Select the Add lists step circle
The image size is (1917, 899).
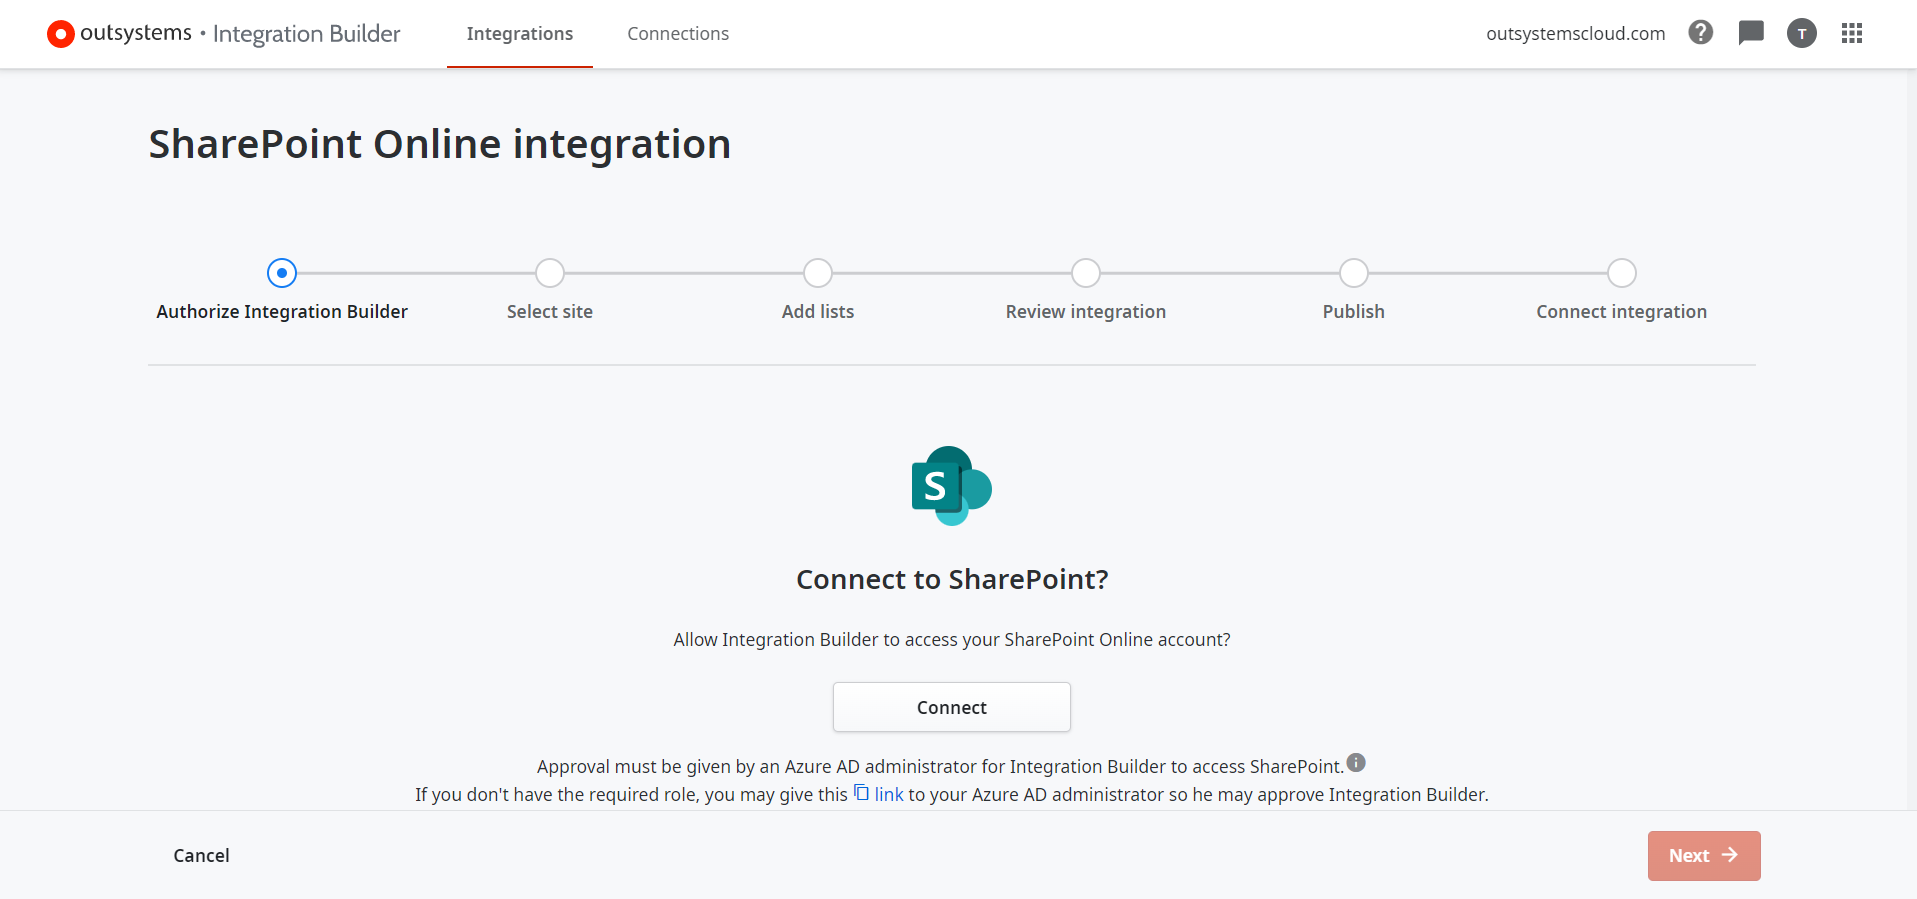(818, 273)
